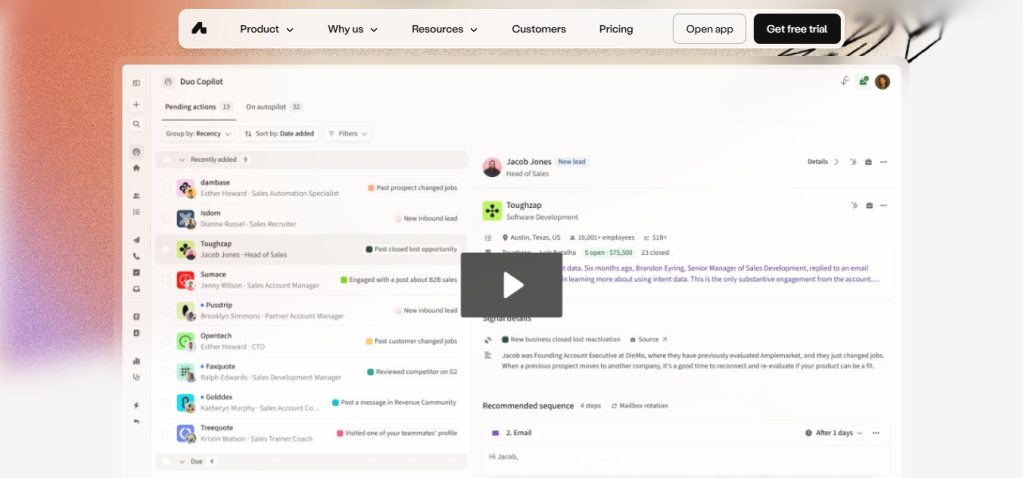Open the paper plane sequences sidebar icon

(x=136, y=240)
